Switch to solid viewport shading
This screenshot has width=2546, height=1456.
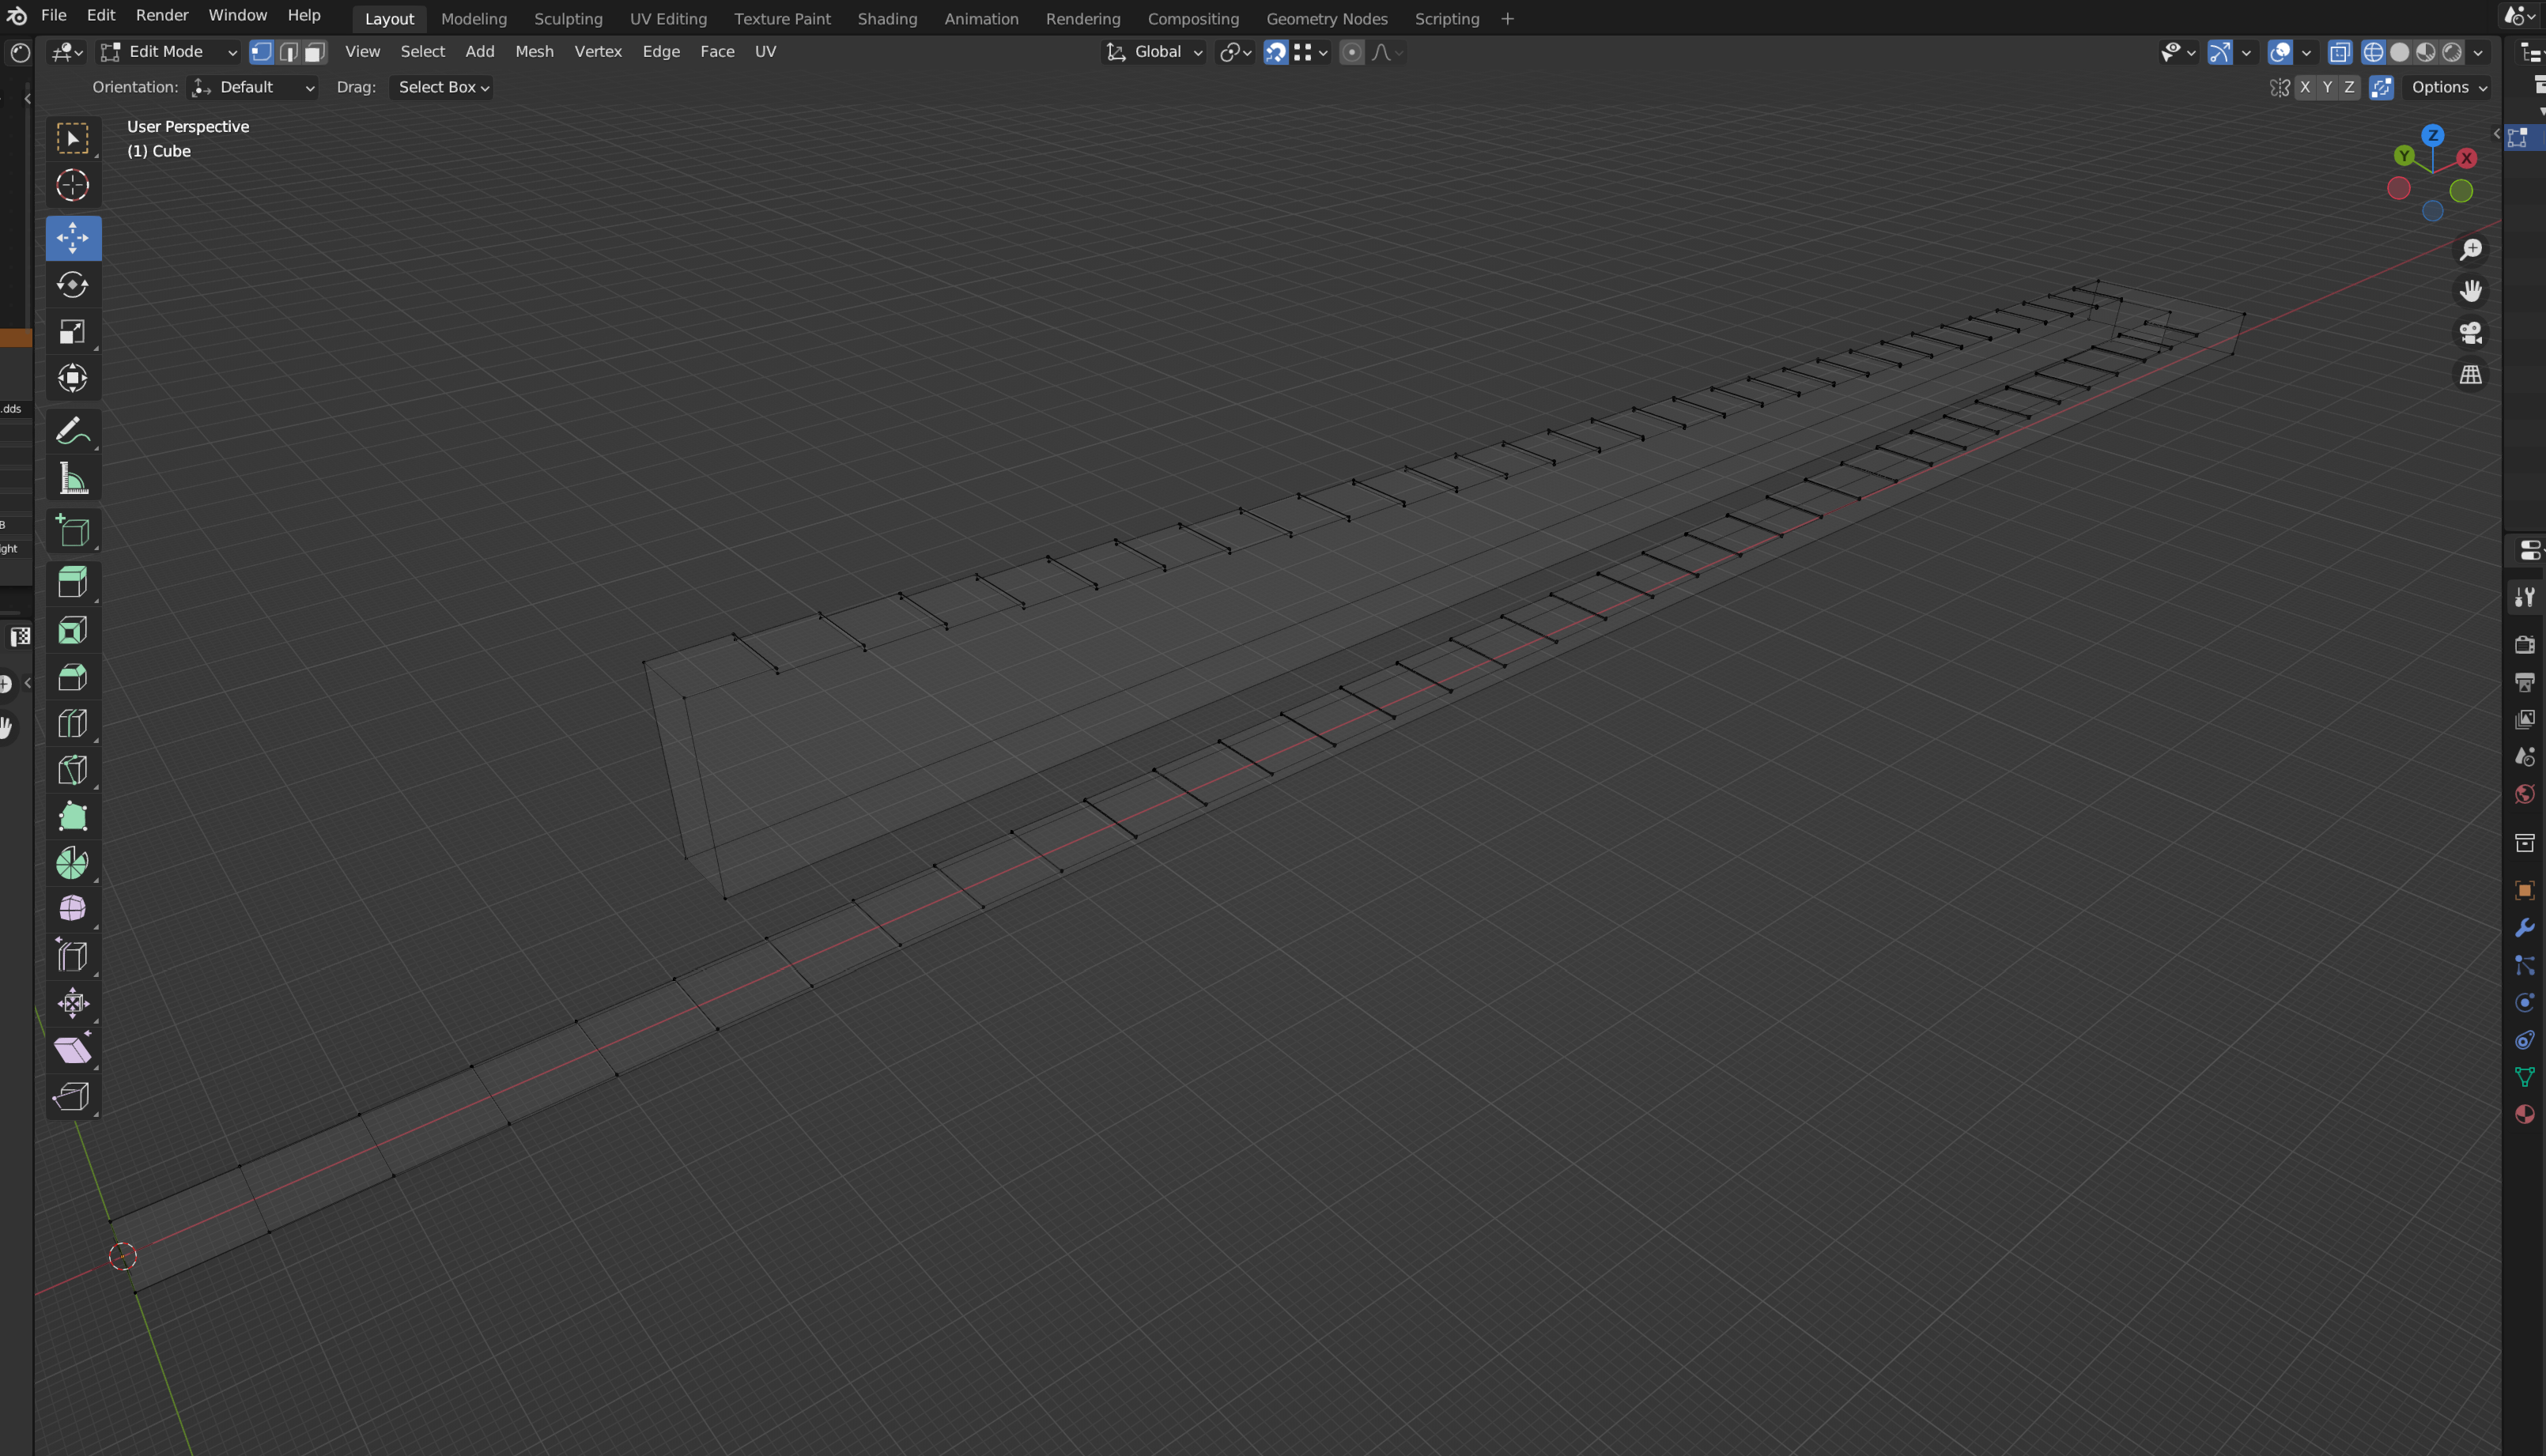click(2399, 52)
